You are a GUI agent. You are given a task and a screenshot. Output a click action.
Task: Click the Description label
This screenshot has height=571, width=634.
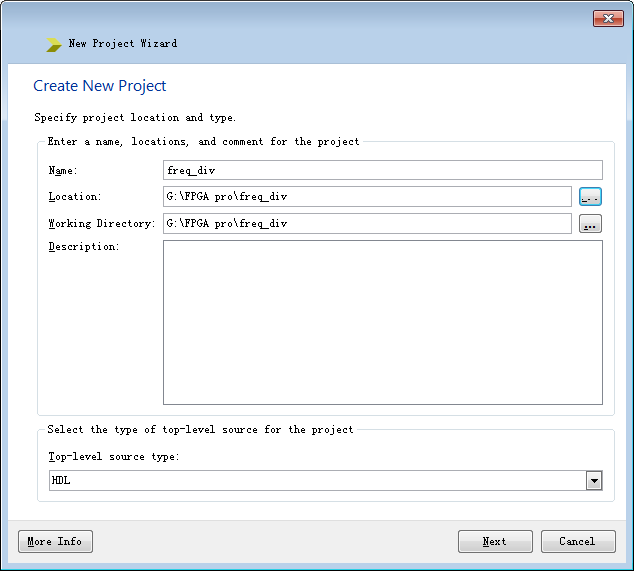tap(84, 247)
